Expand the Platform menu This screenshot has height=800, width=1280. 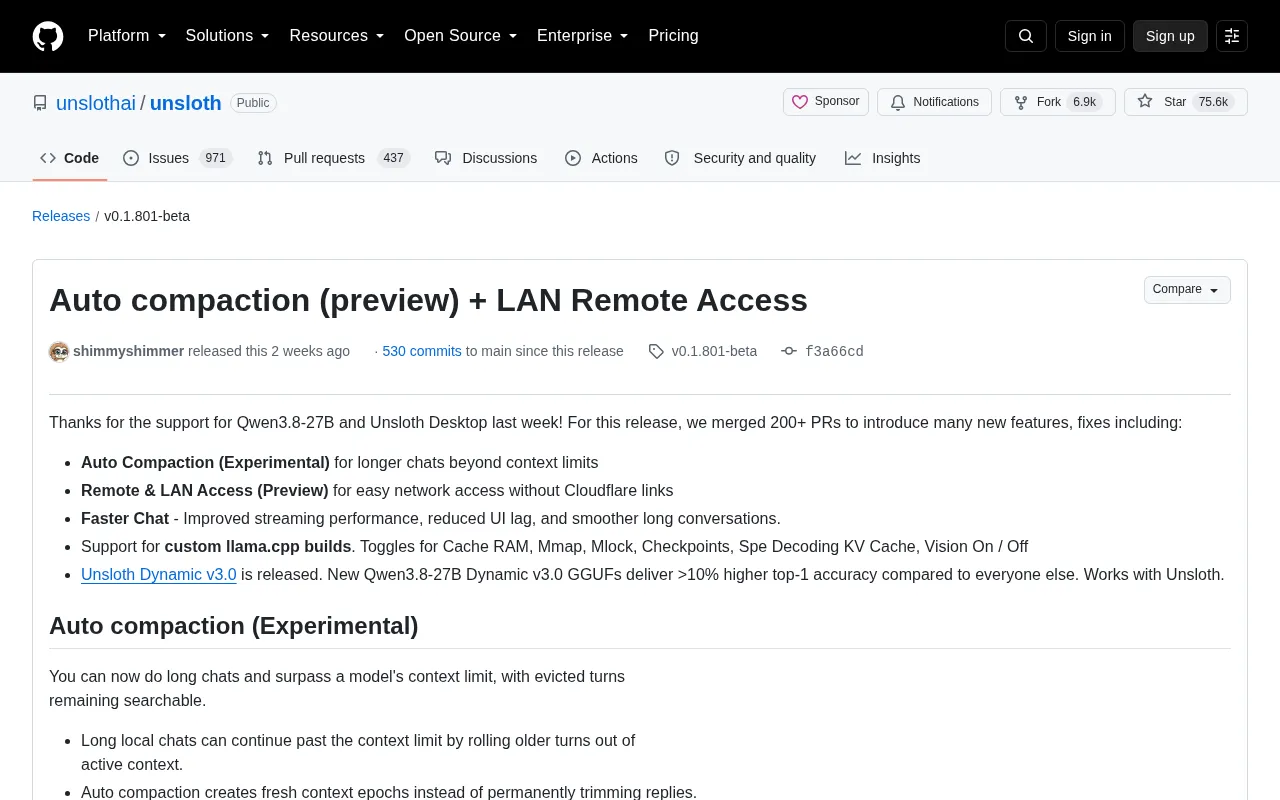coord(127,36)
